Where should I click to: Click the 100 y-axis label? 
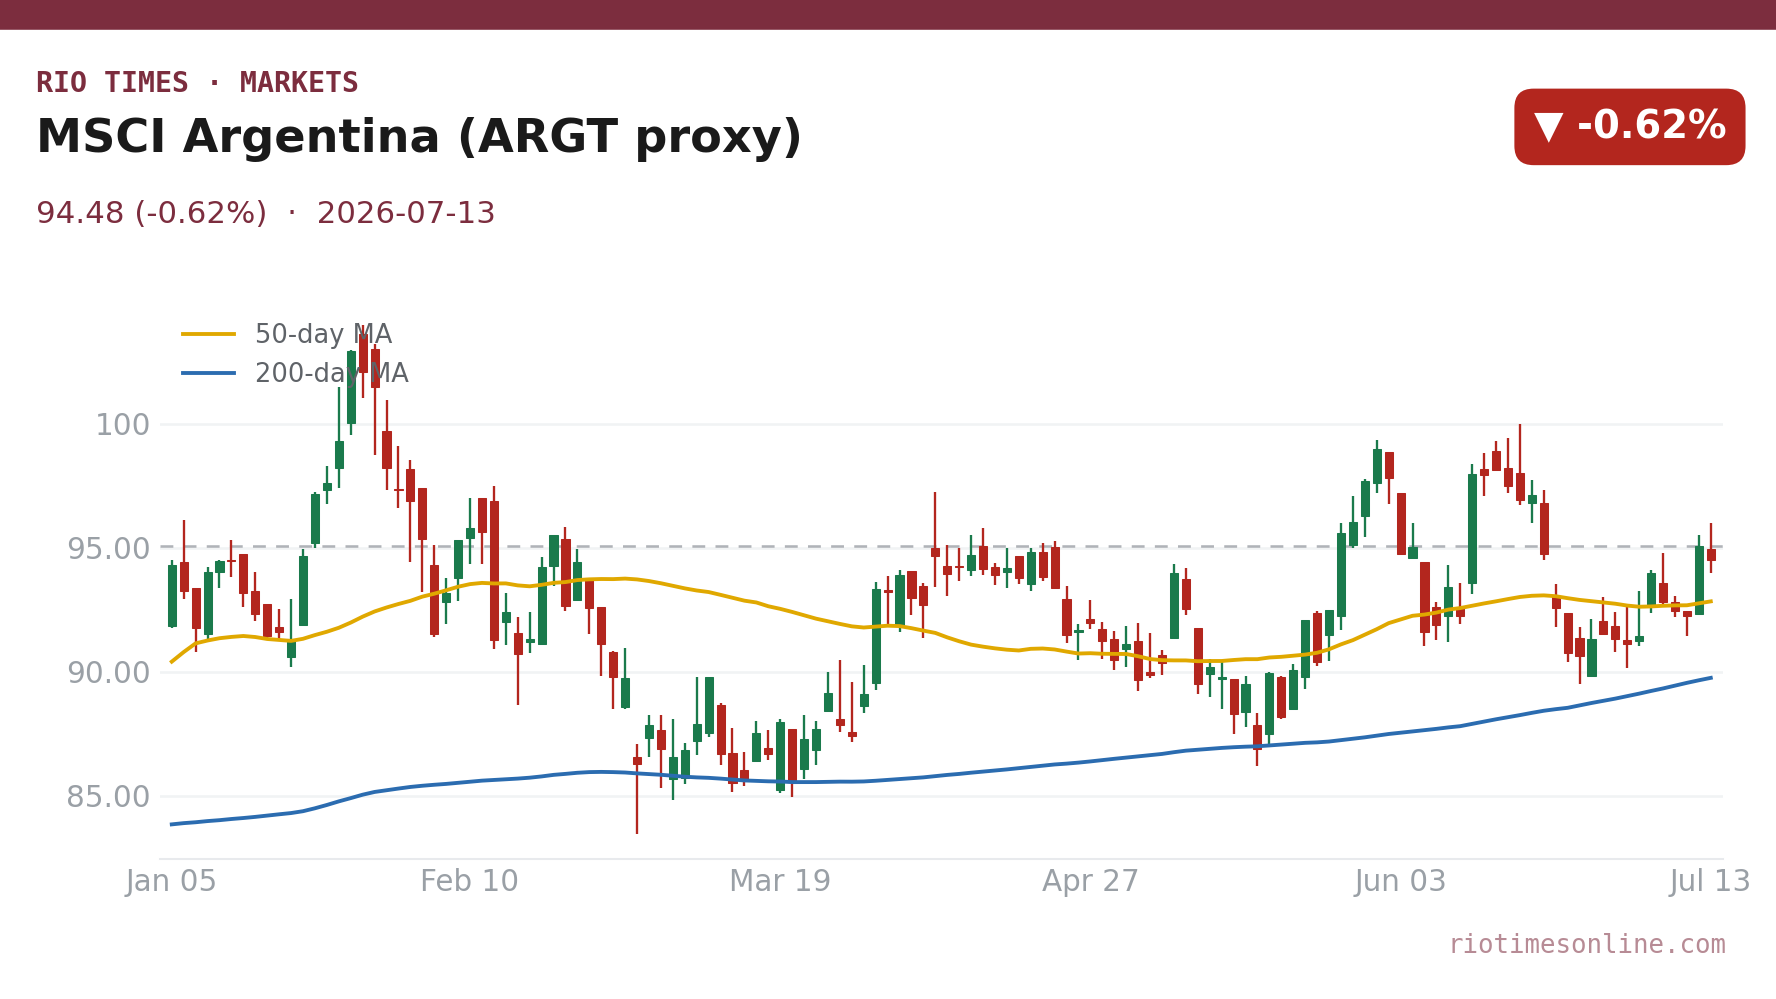tap(122, 425)
